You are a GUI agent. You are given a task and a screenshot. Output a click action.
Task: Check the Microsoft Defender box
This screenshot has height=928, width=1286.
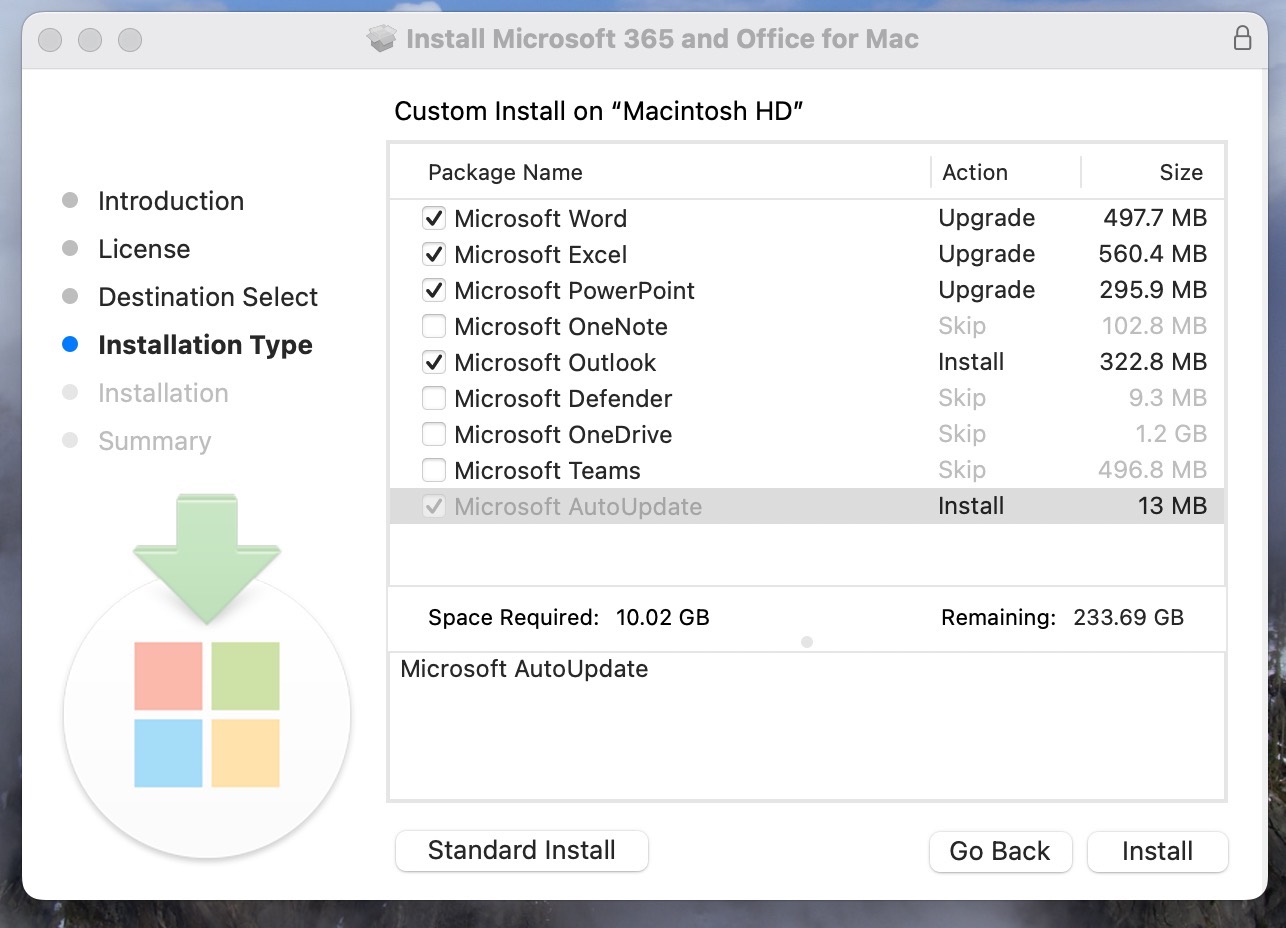[434, 398]
